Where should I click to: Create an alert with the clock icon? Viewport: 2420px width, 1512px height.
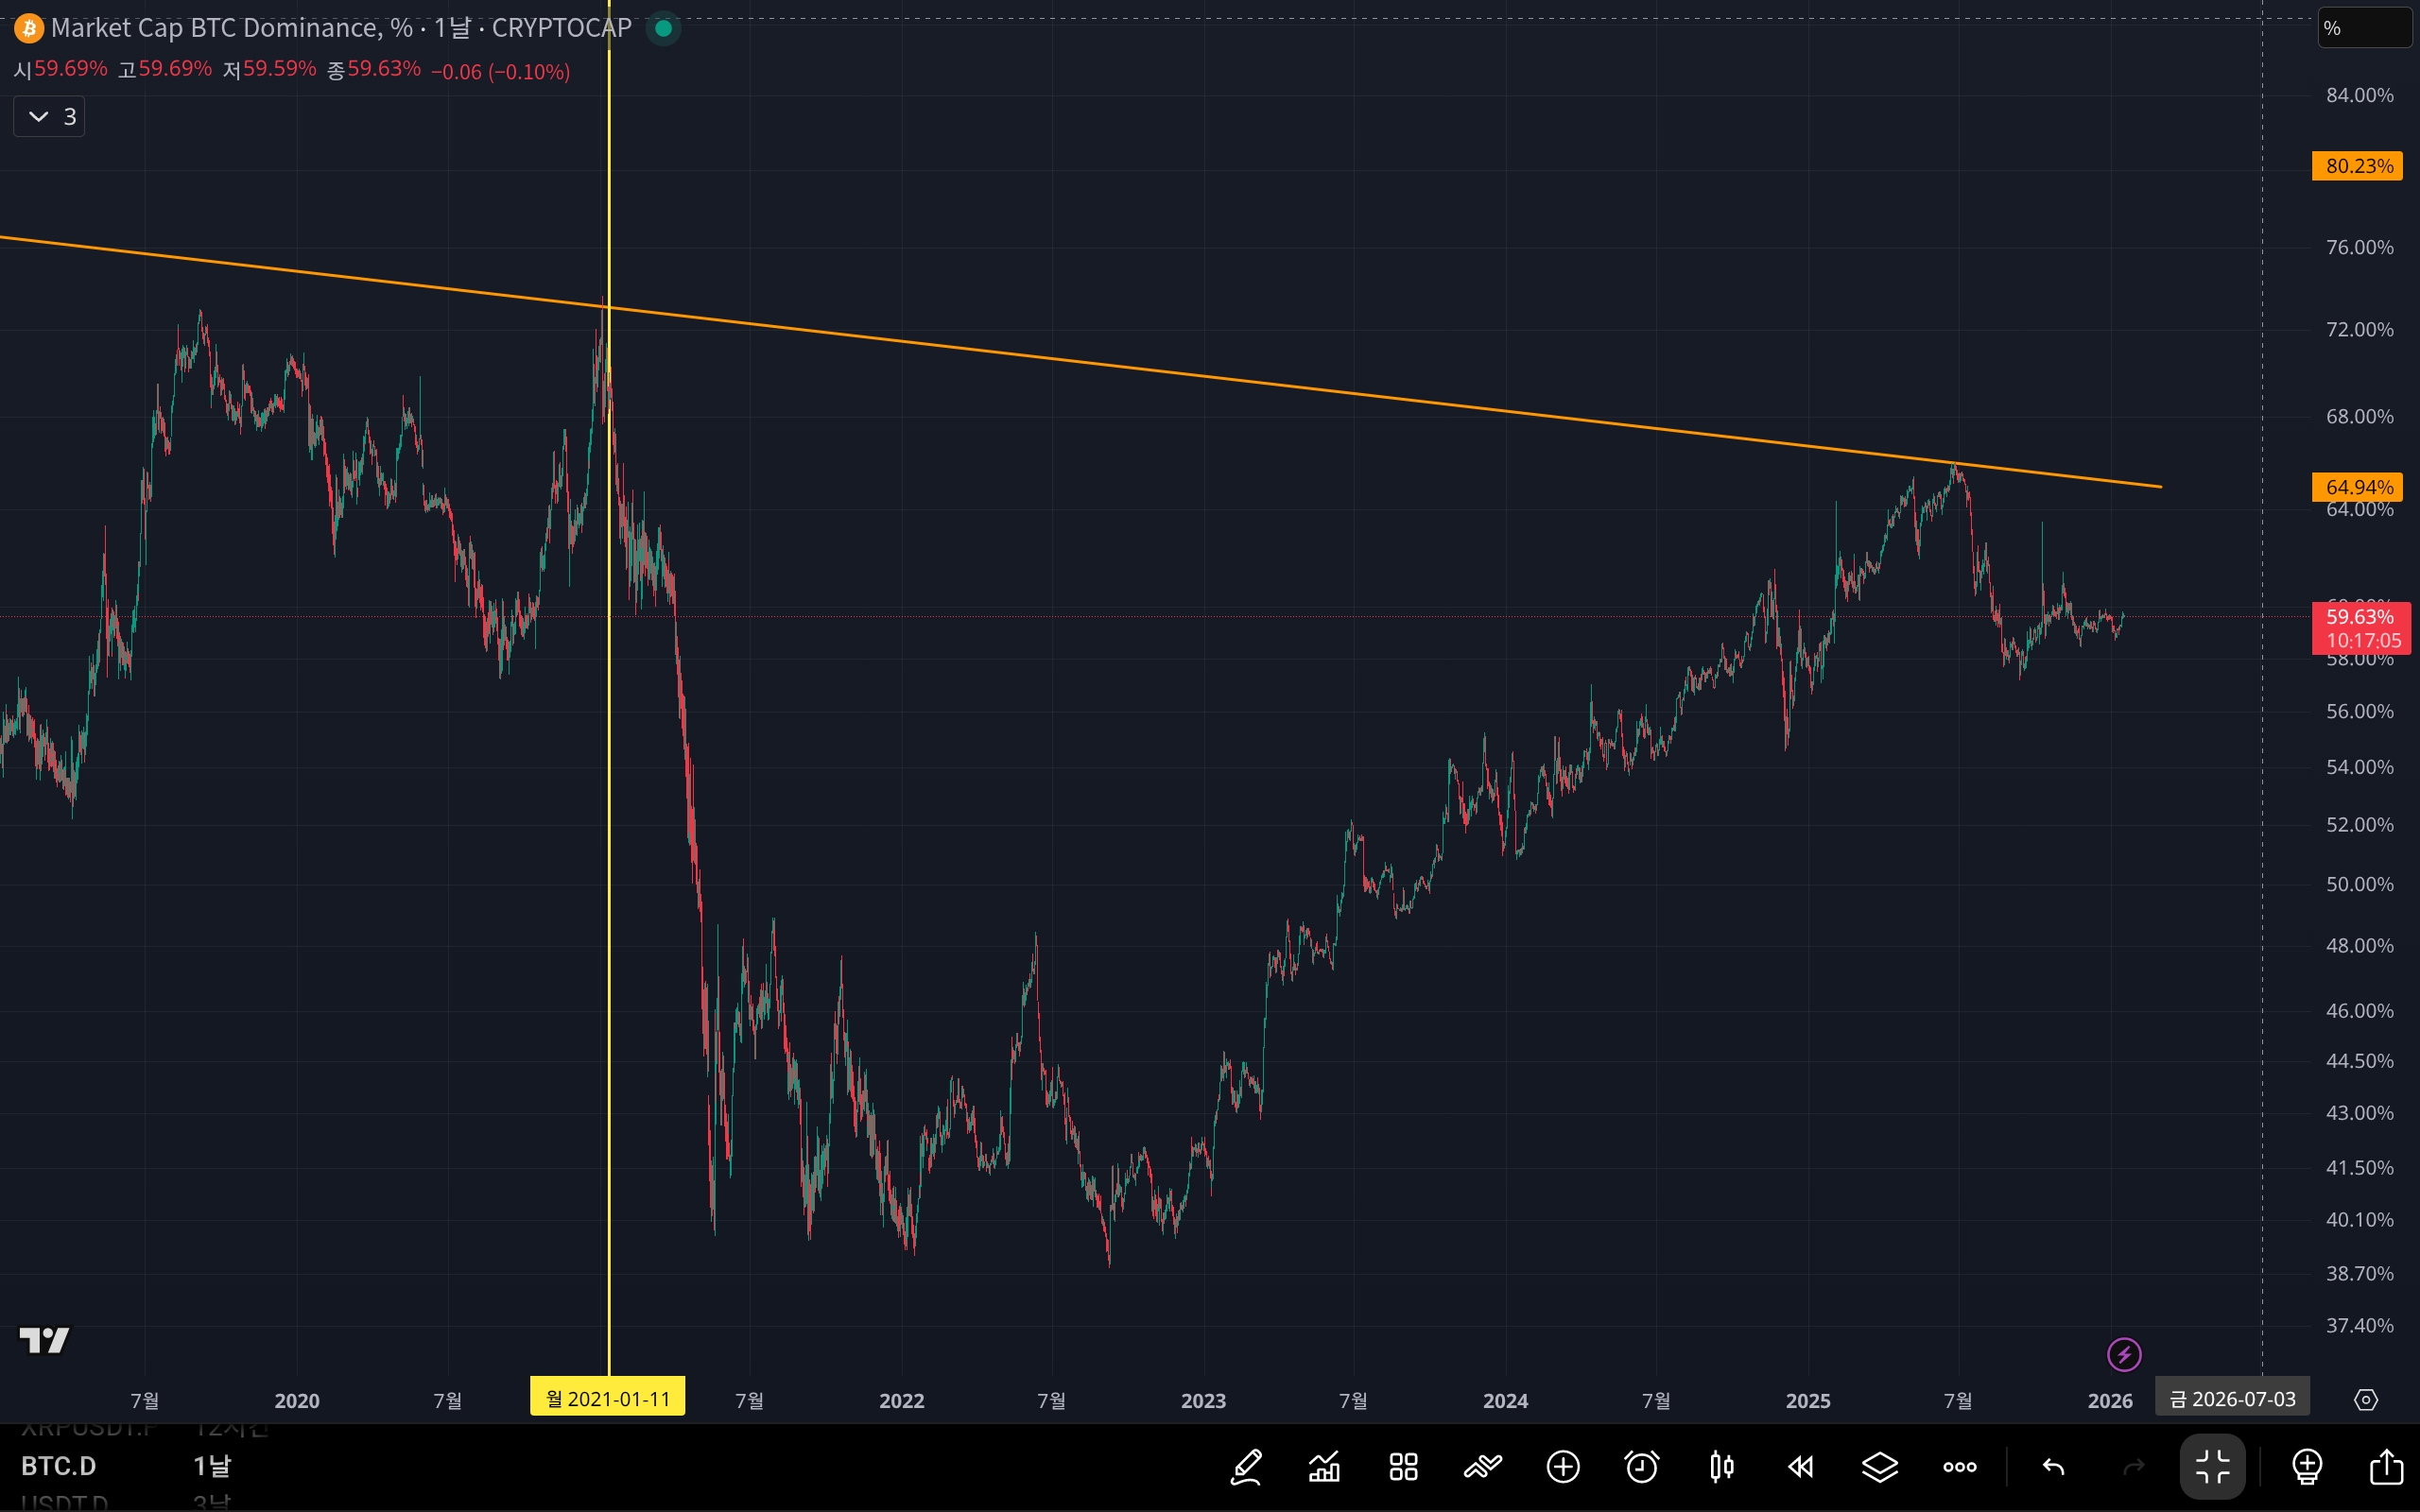1642,1467
